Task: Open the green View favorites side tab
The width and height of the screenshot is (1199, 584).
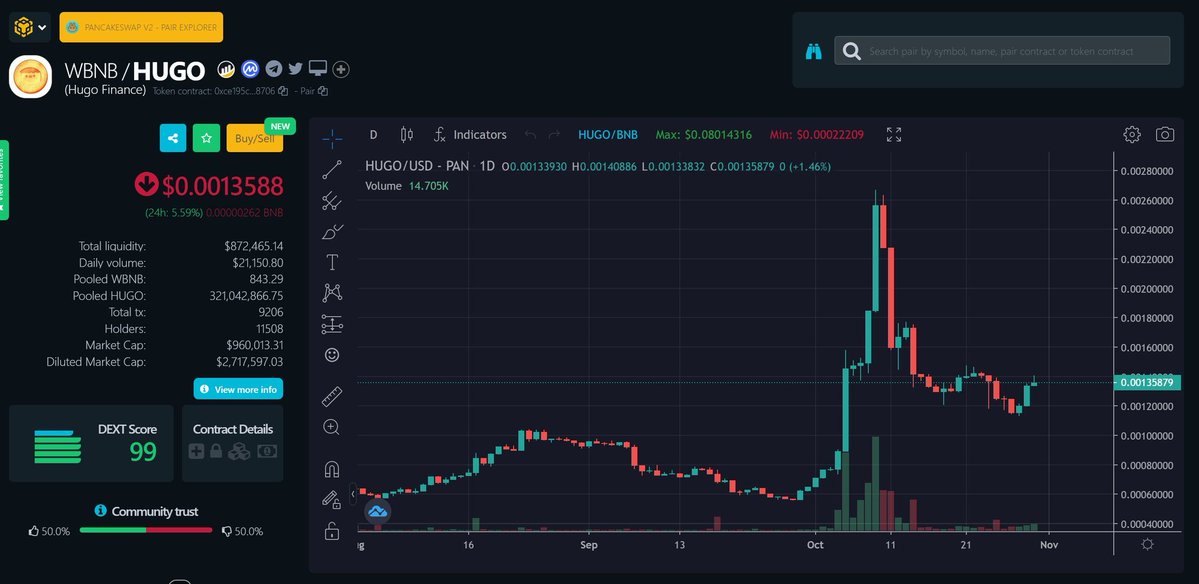Action: pyautogui.click(x=4, y=180)
